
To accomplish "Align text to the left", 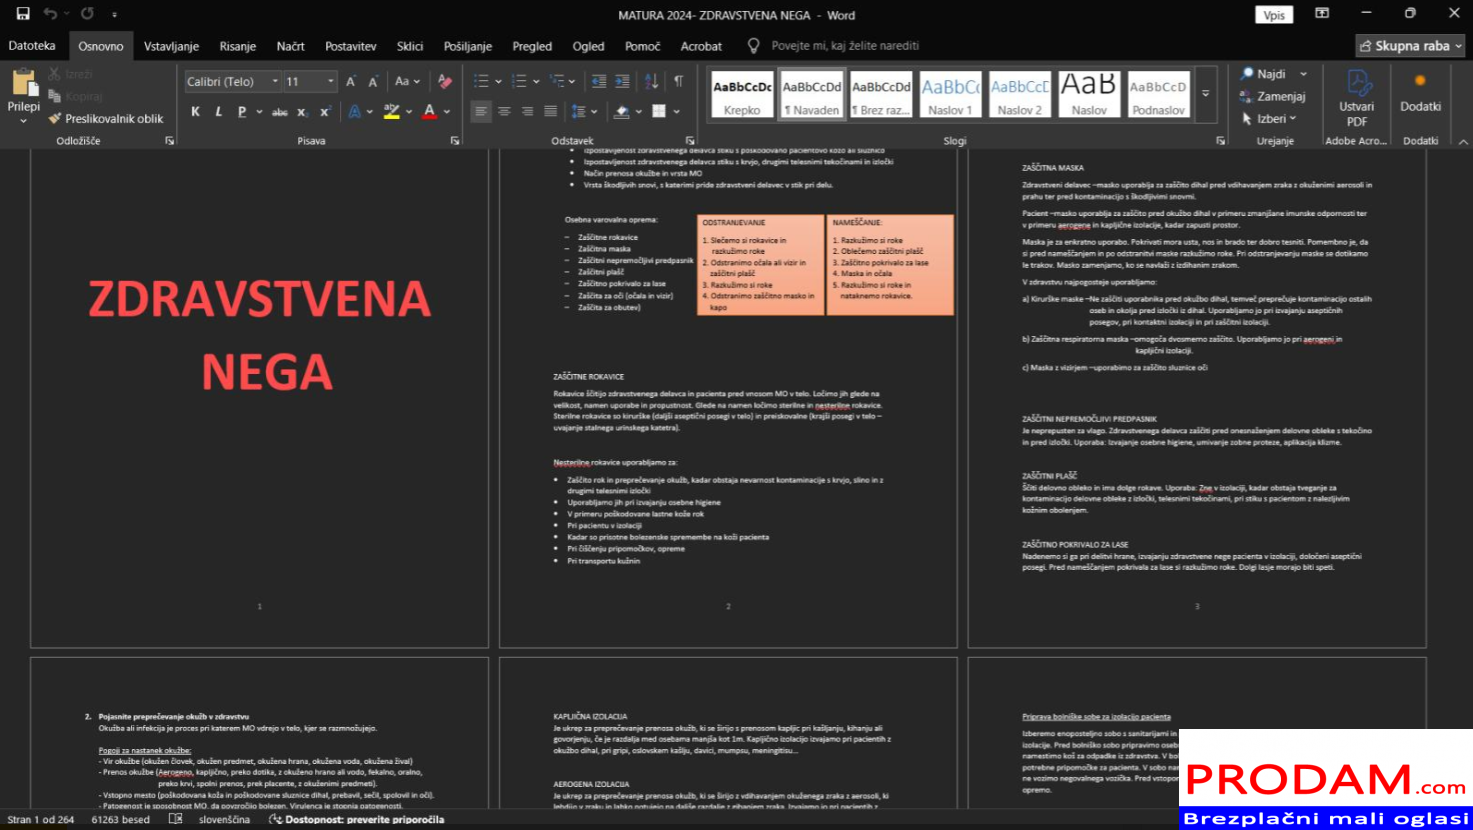I will [481, 112].
